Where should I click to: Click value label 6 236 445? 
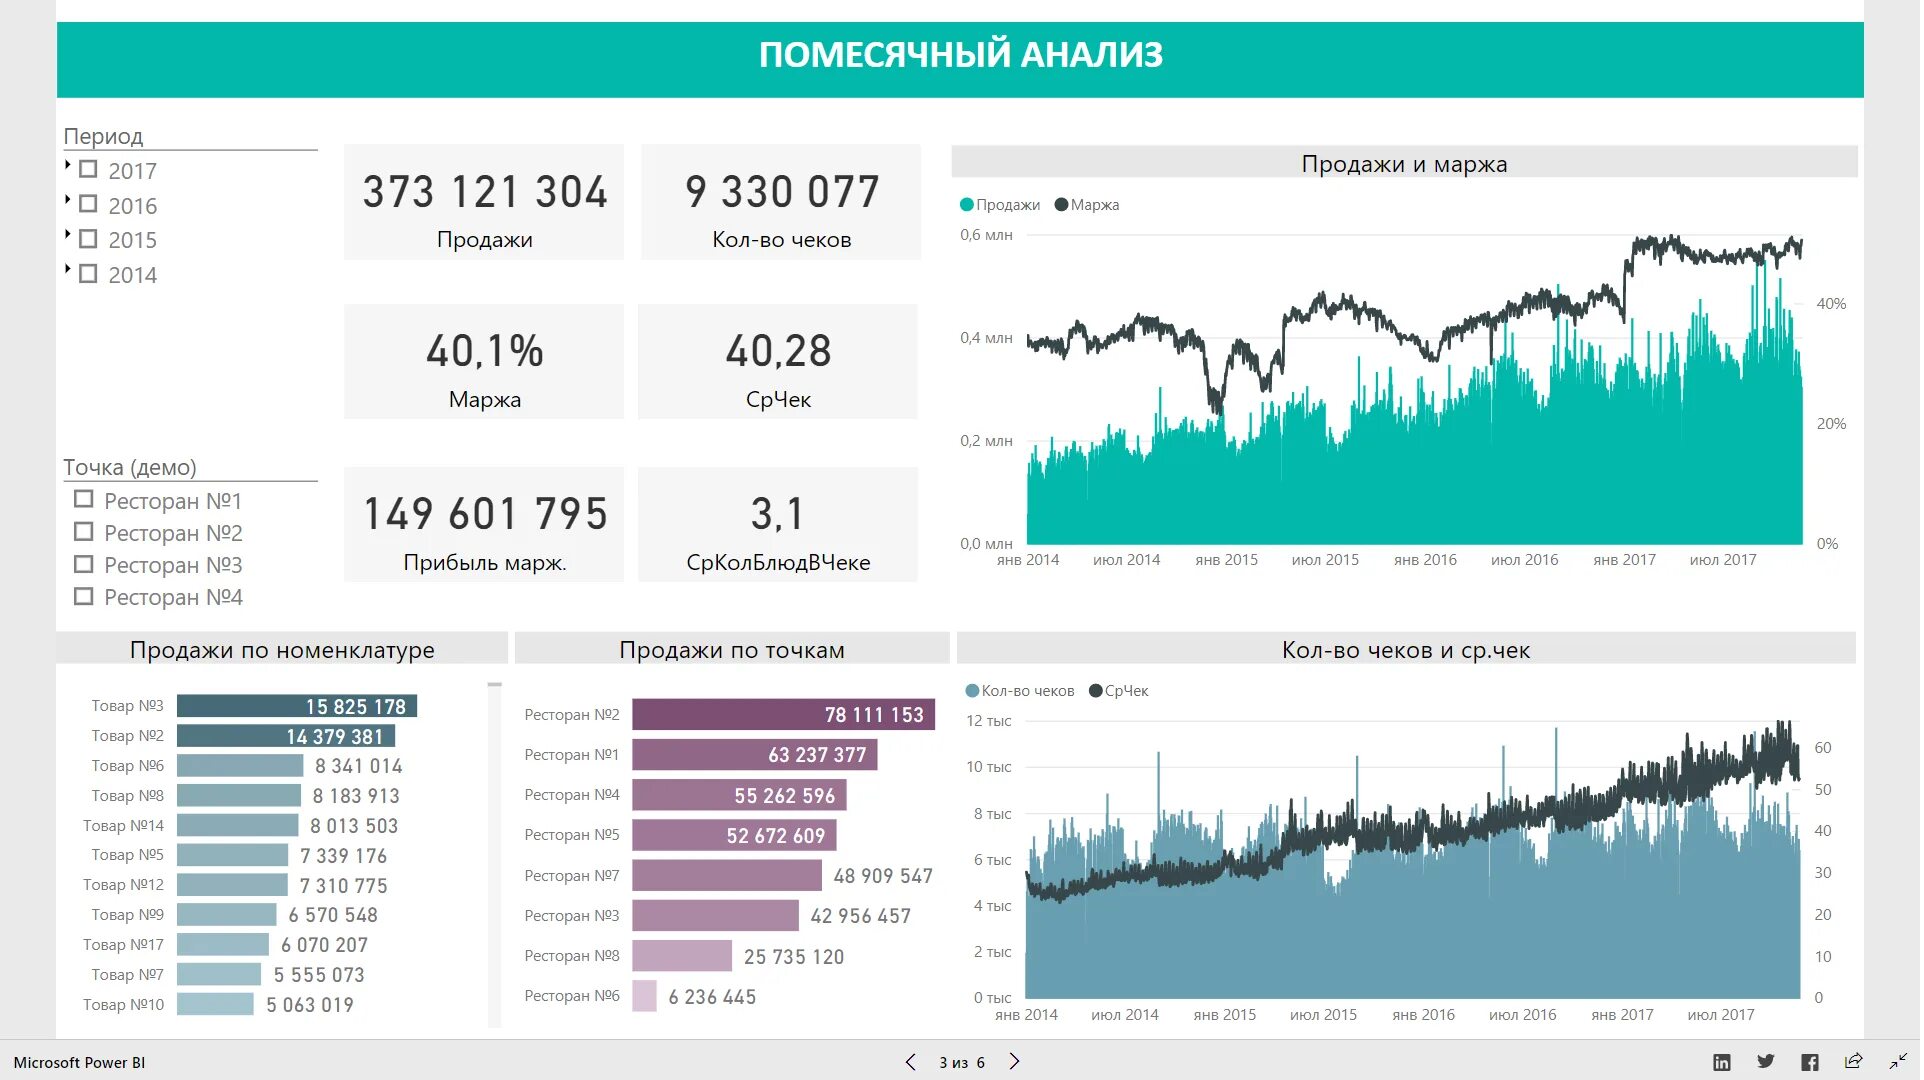click(x=714, y=999)
